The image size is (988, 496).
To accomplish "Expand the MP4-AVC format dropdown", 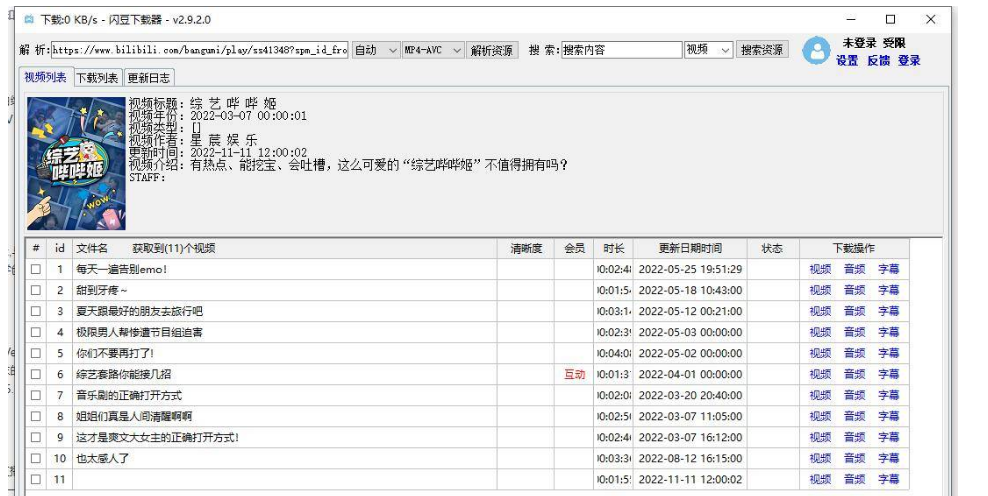I will point(433,50).
